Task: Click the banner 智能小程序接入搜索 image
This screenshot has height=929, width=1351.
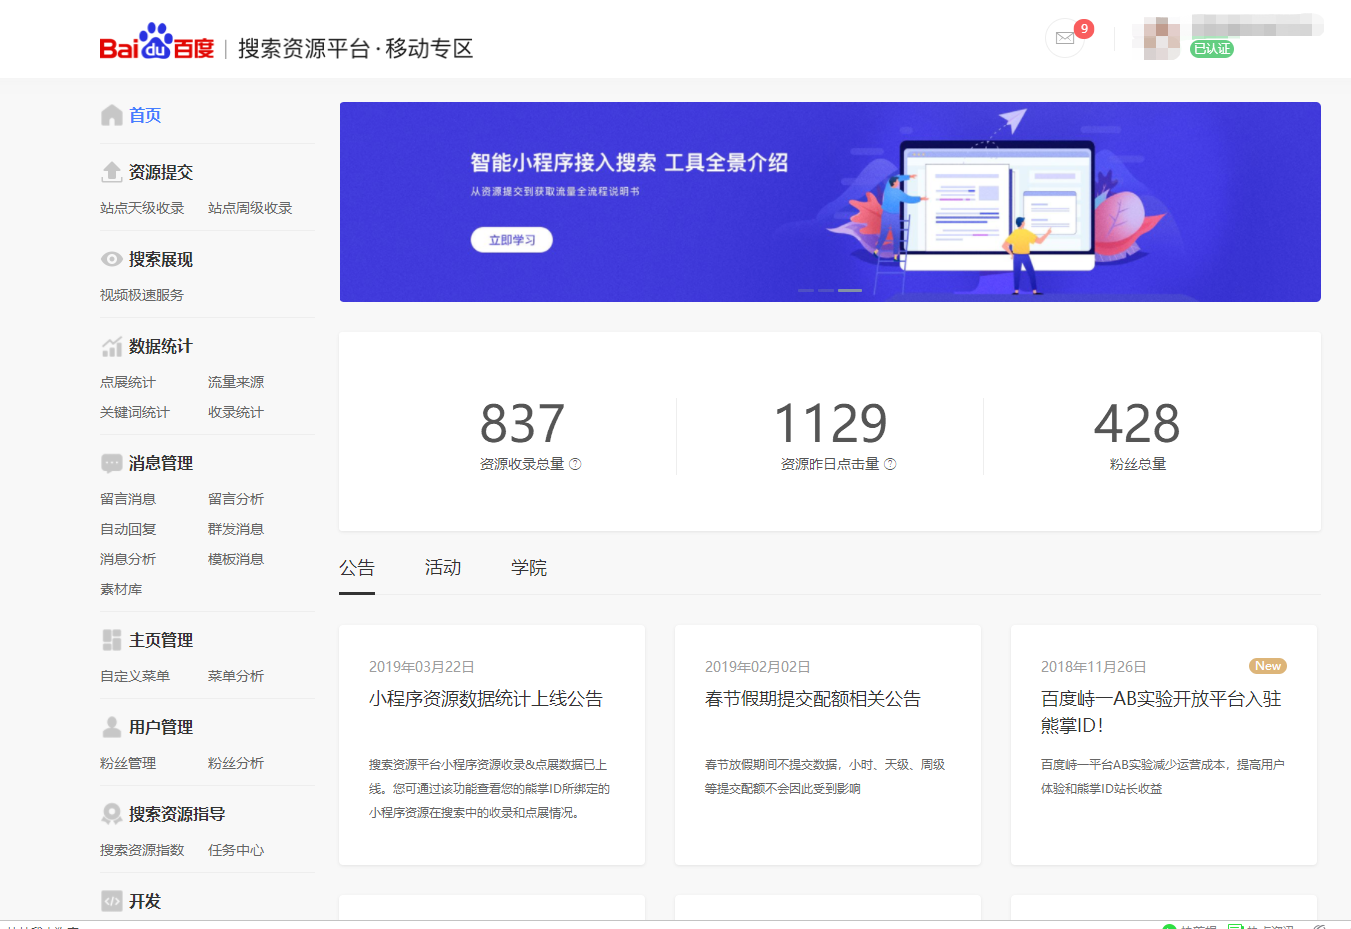Action: (830, 202)
